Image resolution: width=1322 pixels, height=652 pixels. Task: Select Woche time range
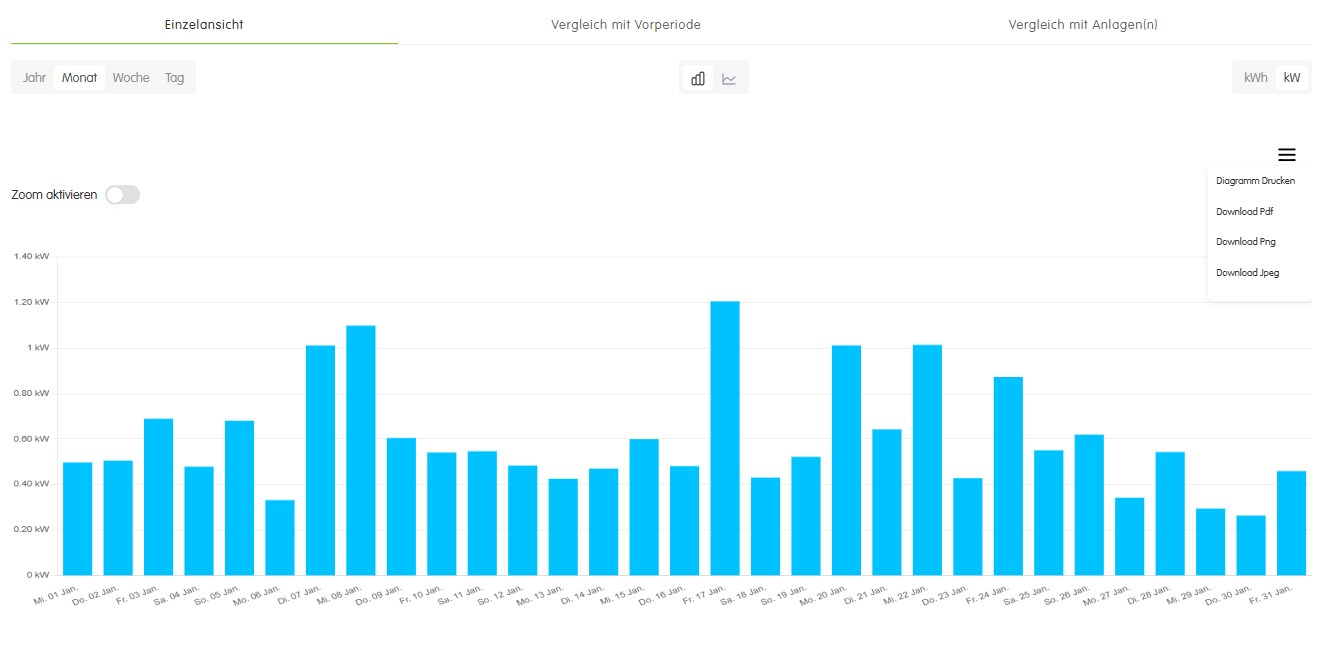131,78
